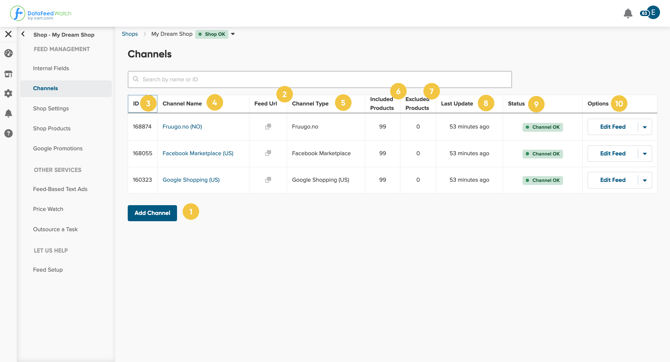Open the dashboard gauge icon in sidebar

[8, 53]
